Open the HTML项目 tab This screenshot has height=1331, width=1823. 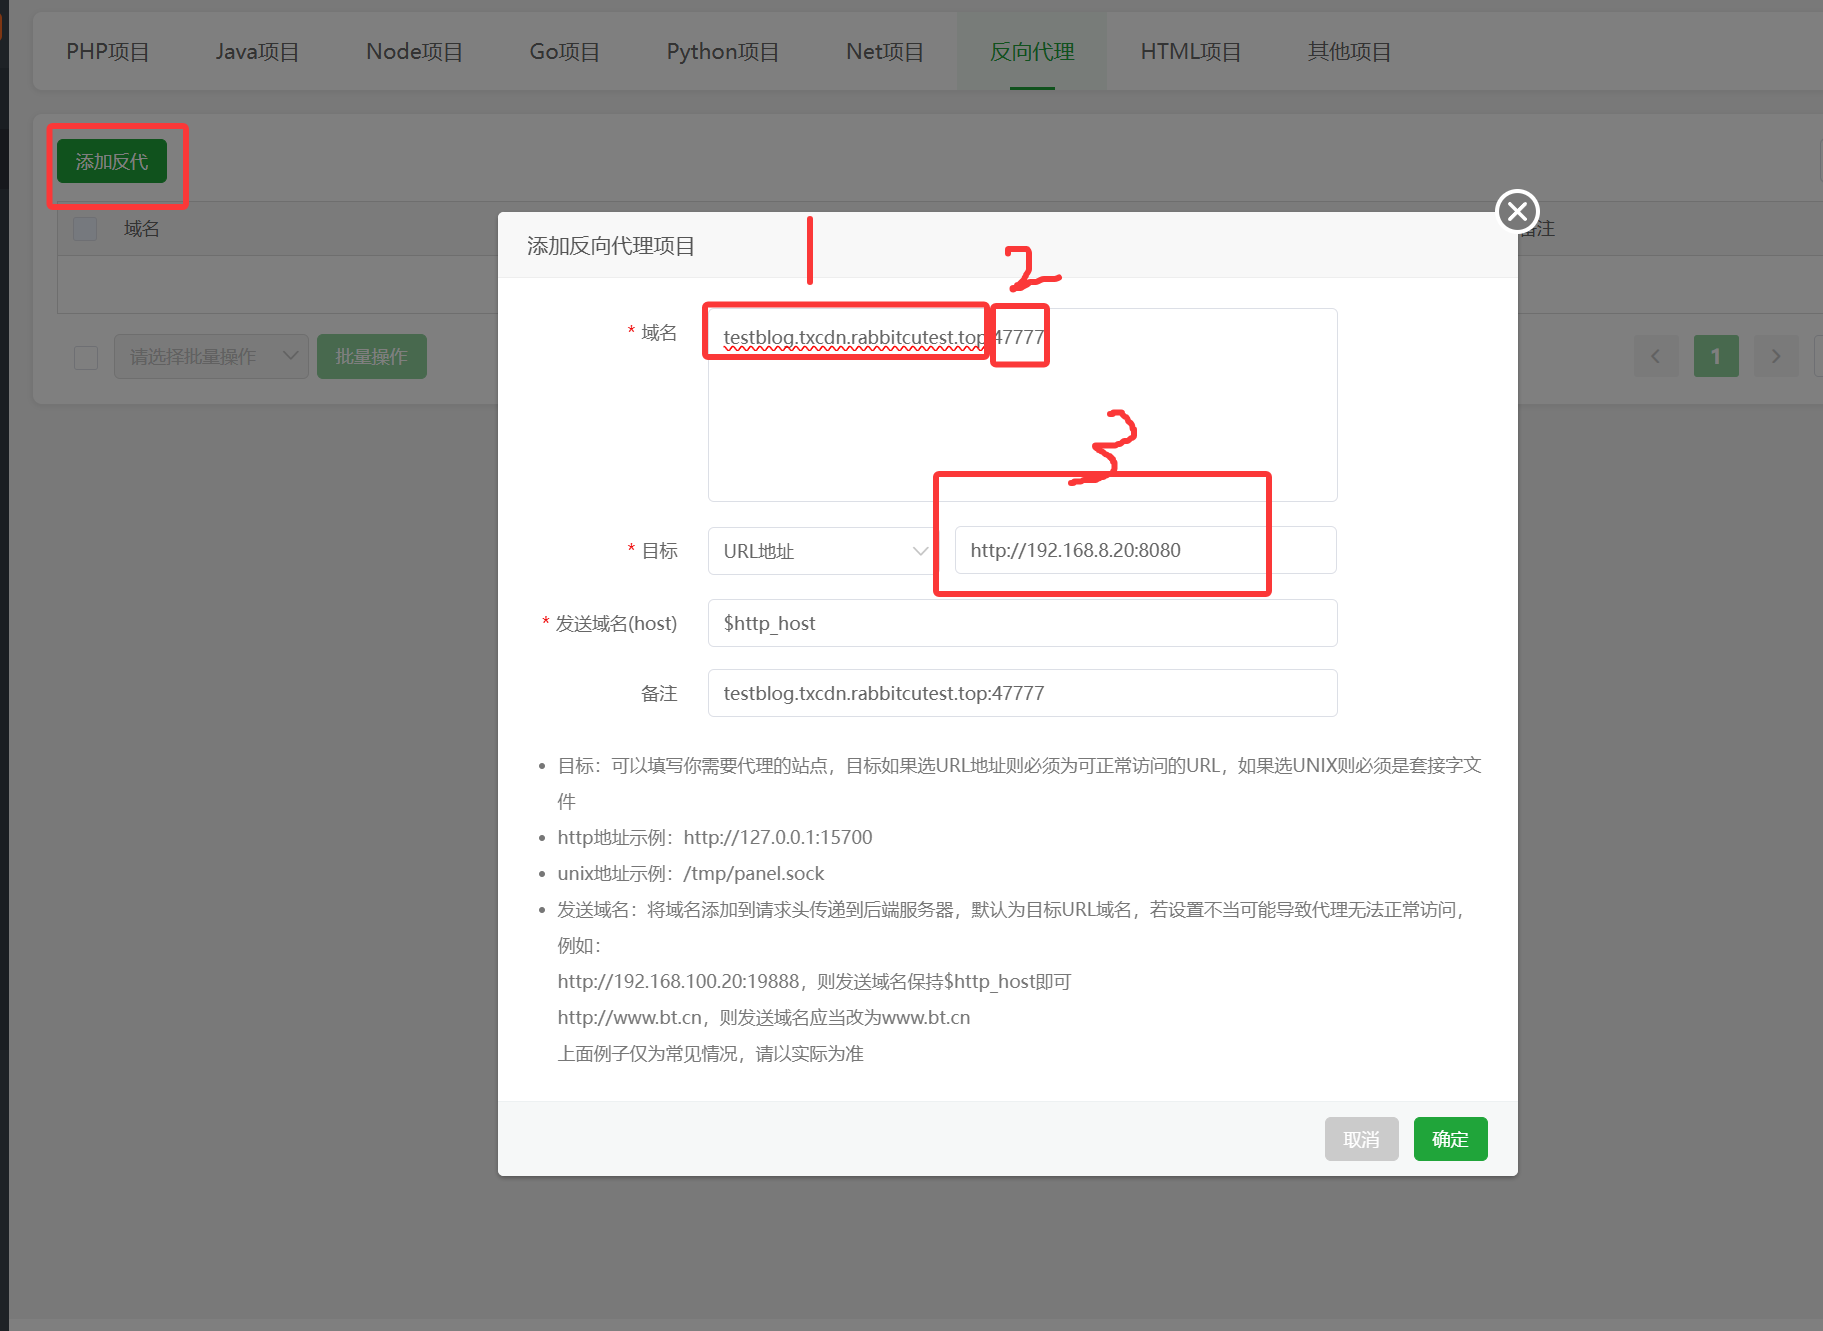click(x=1190, y=52)
